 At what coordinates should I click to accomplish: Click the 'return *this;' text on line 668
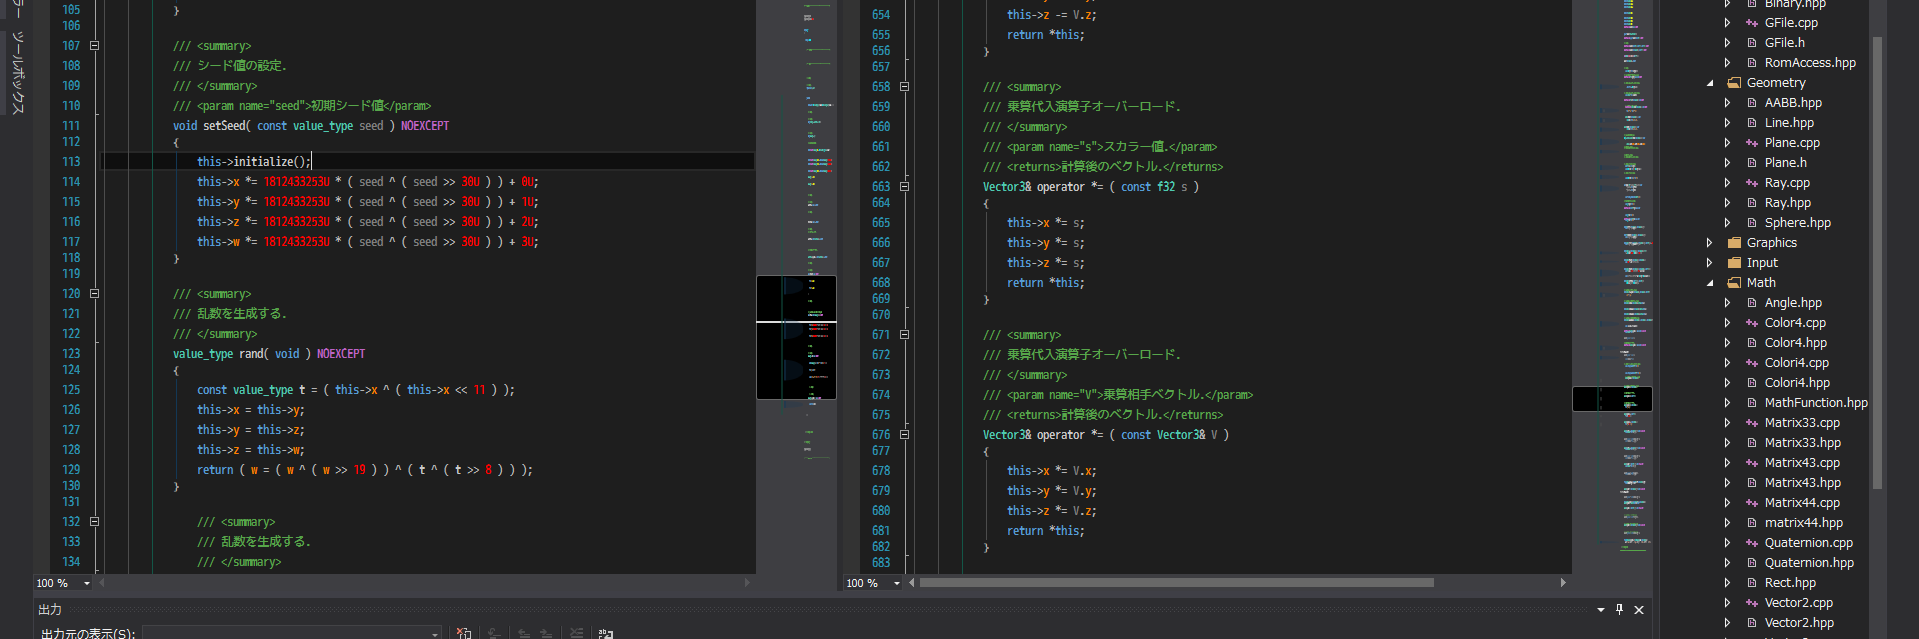pyautogui.click(x=1045, y=283)
